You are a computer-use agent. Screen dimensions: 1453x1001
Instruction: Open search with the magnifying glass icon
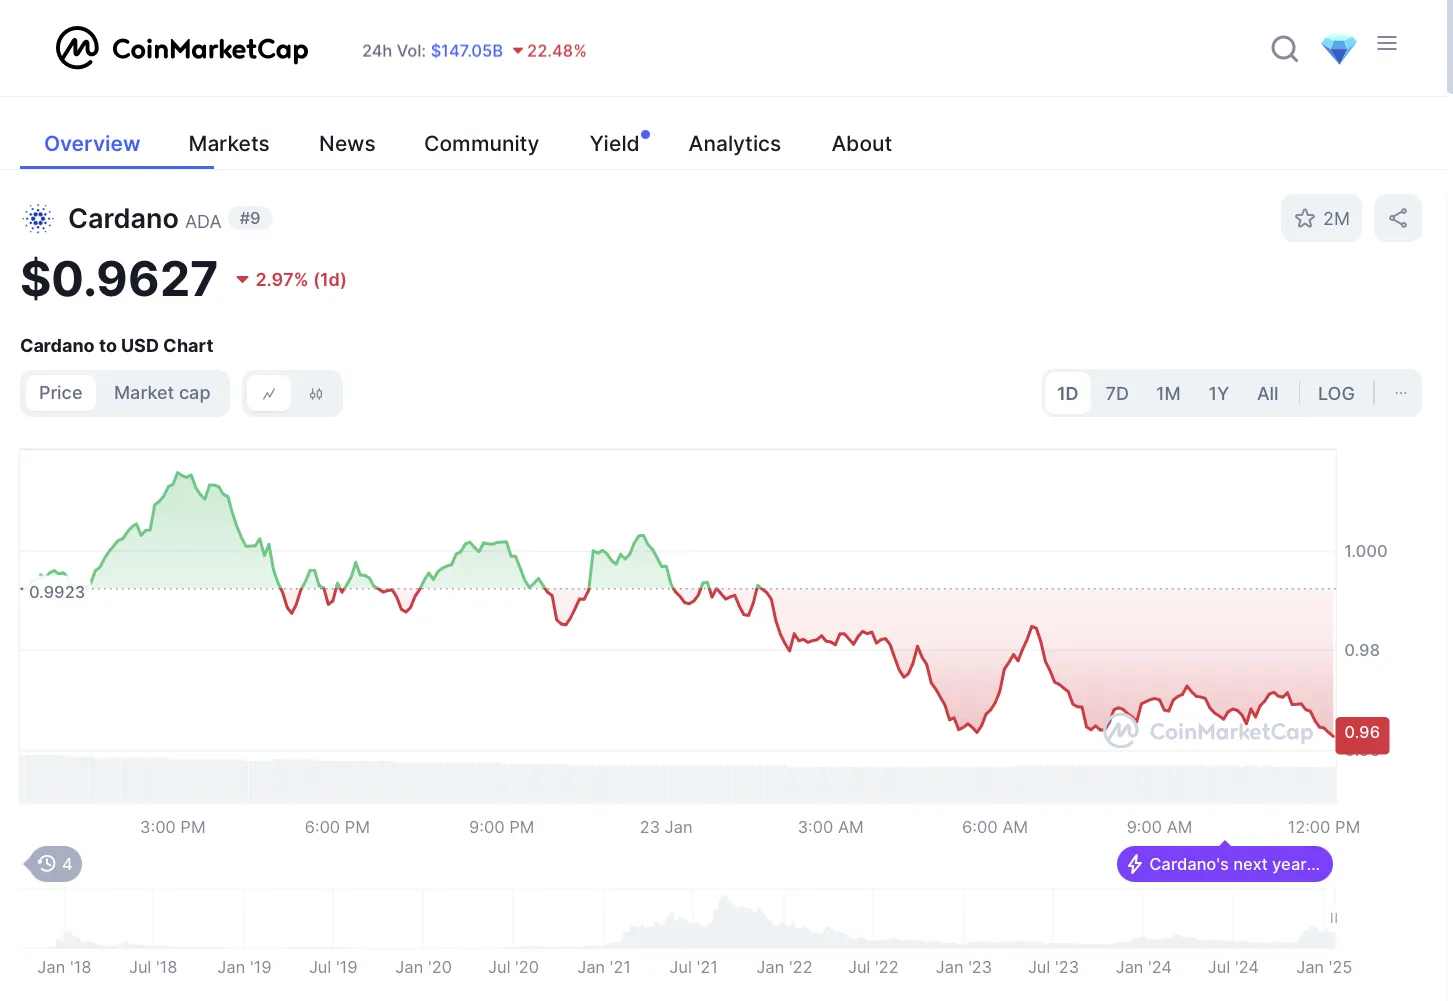point(1284,48)
